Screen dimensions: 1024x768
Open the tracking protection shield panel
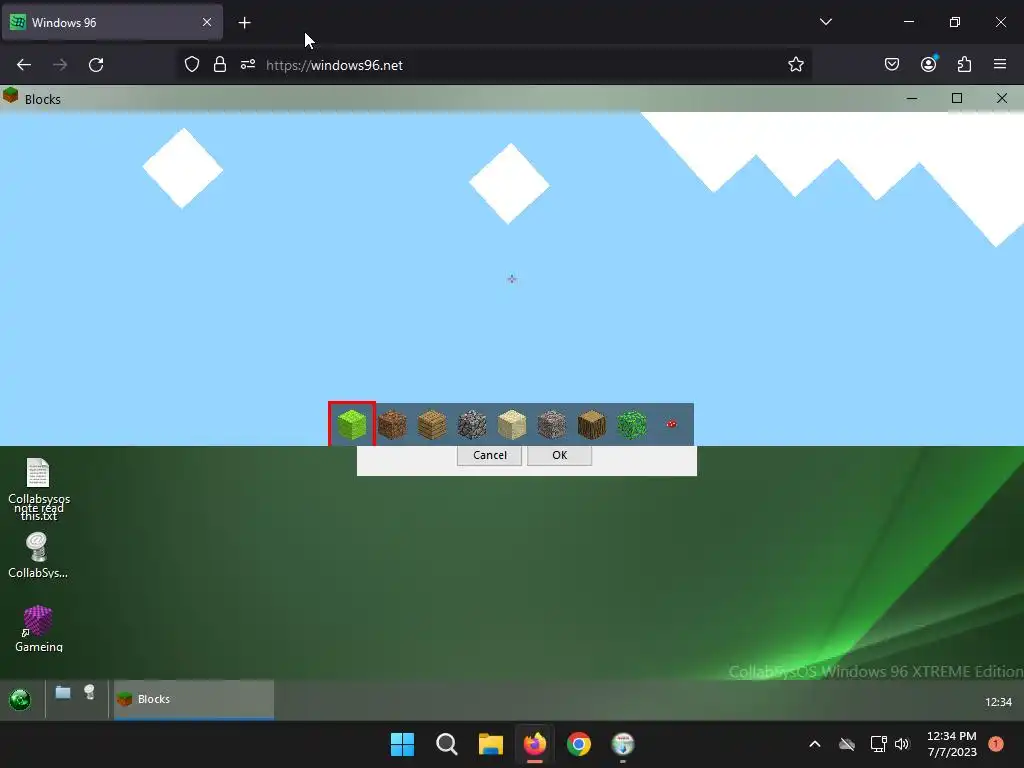click(x=191, y=65)
